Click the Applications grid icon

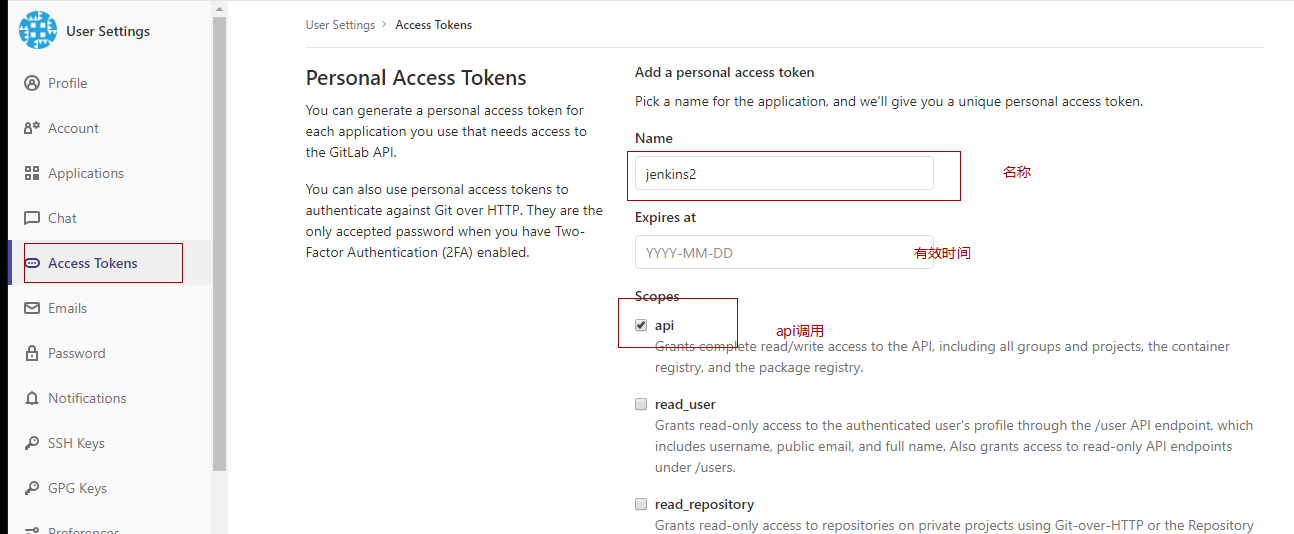pyautogui.click(x=32, y=173)
